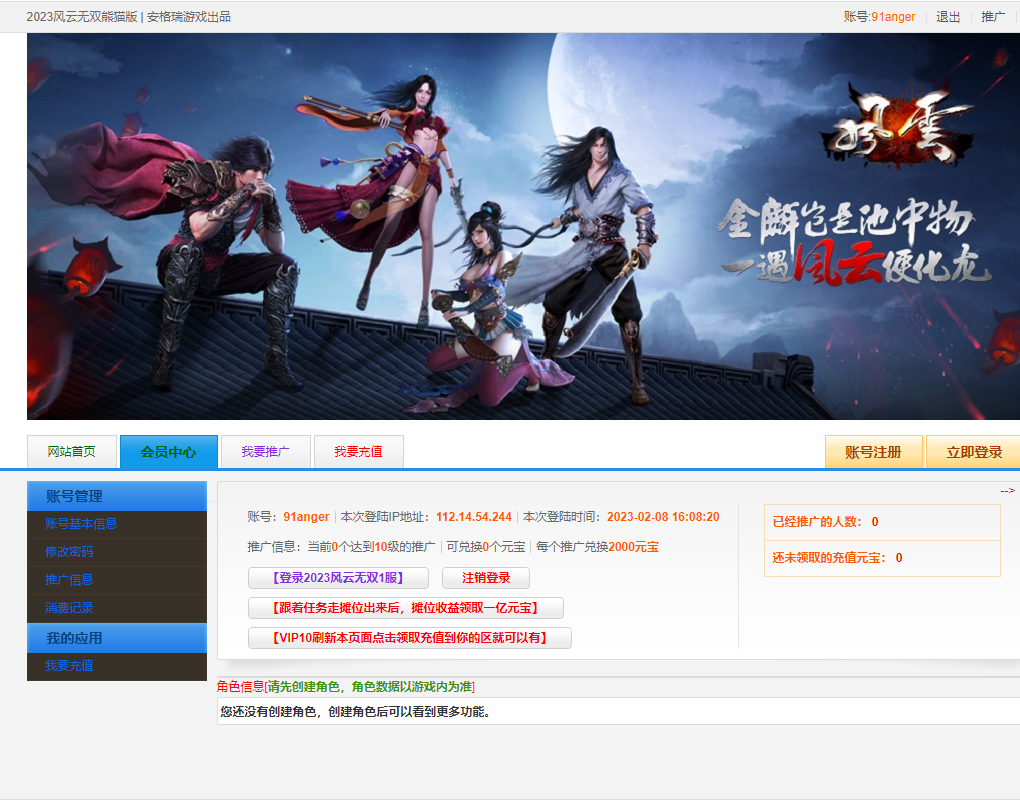Open 推广 link in top bar
Image resolution: width=1020 pixels, height=807 pixels.
(993, 17)
